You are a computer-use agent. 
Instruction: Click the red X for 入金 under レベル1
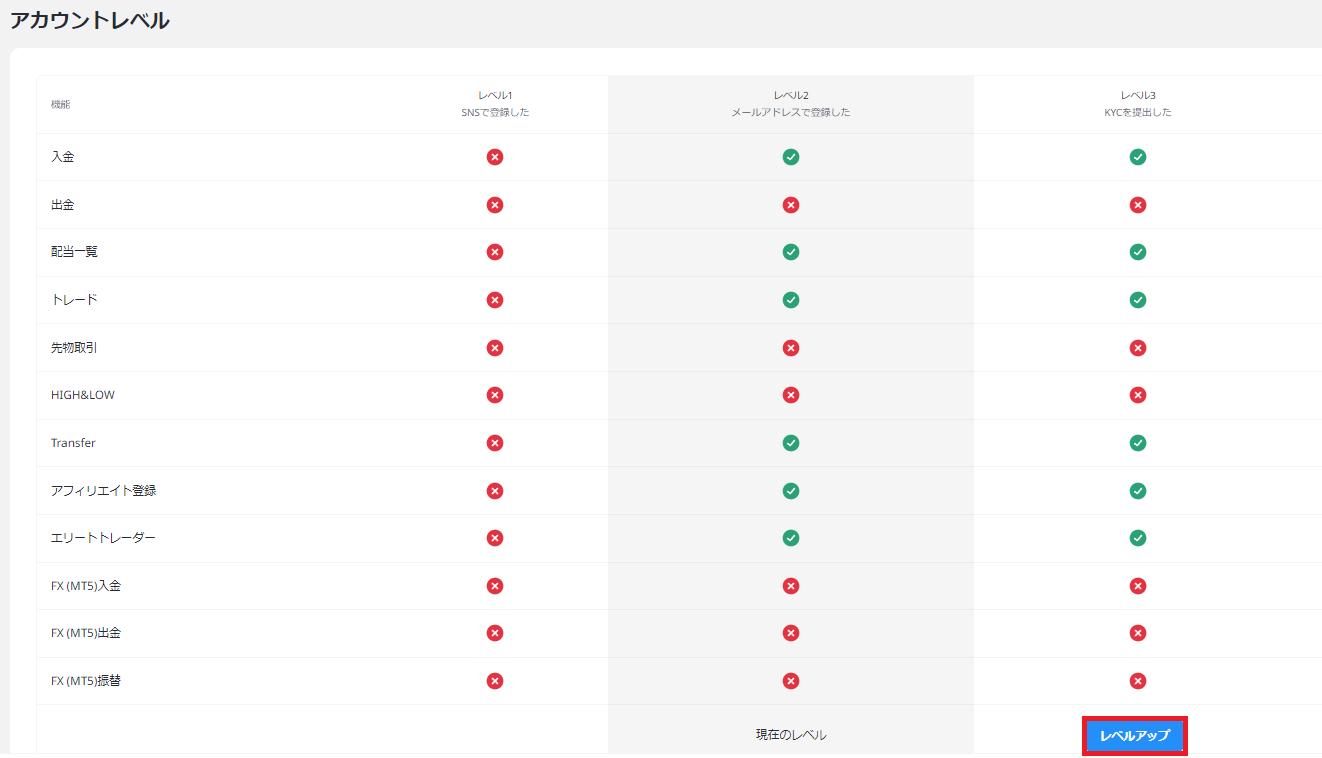point(494,157)
